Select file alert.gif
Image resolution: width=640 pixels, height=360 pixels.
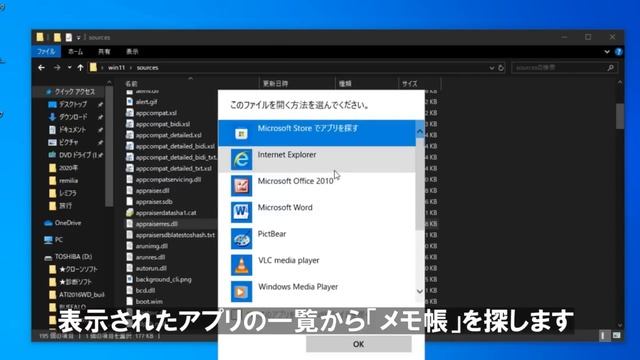pos(146,102)
